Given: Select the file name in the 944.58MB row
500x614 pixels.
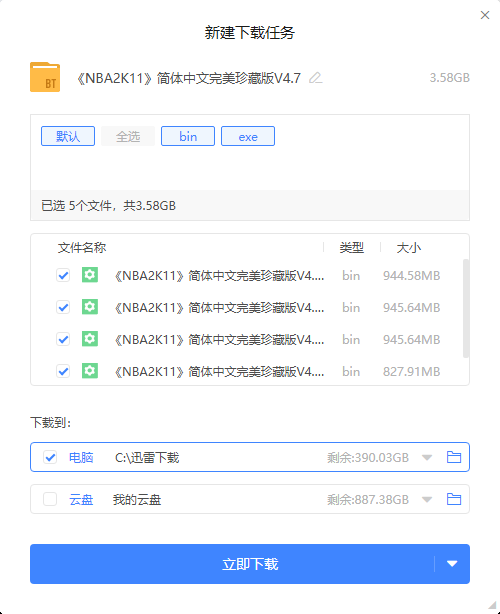Looking at the screenshot, I should click(x=219, y=276).
